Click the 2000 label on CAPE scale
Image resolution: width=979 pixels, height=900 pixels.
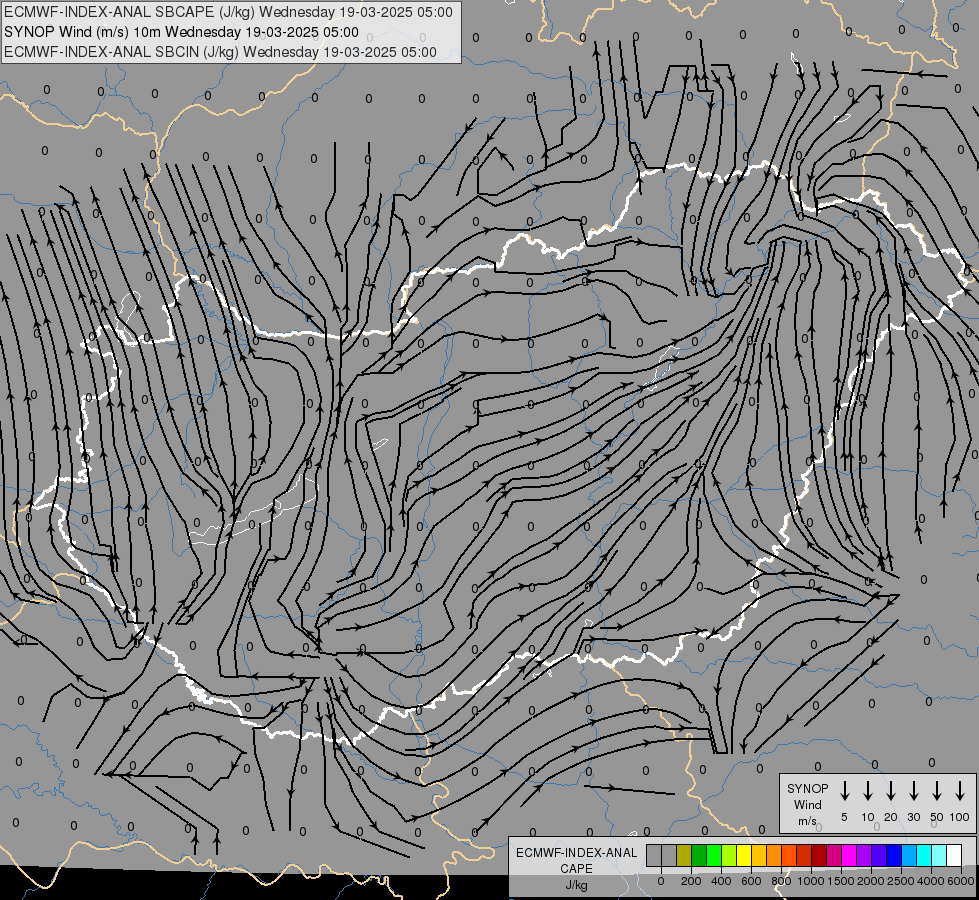coord(871,881)
